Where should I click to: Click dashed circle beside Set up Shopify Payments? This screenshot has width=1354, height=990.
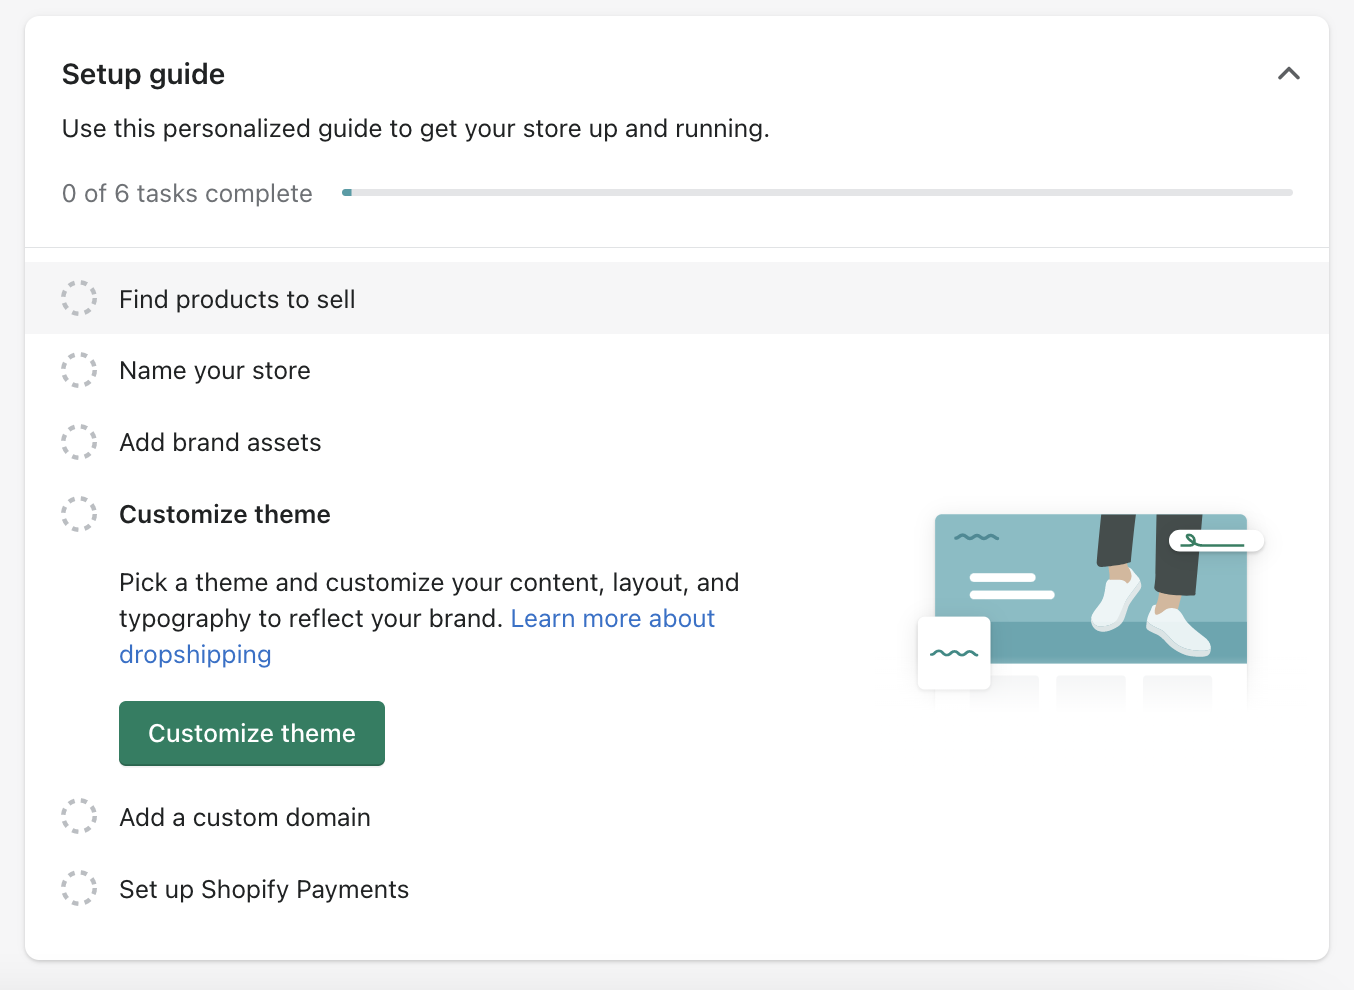pos(79,888)
